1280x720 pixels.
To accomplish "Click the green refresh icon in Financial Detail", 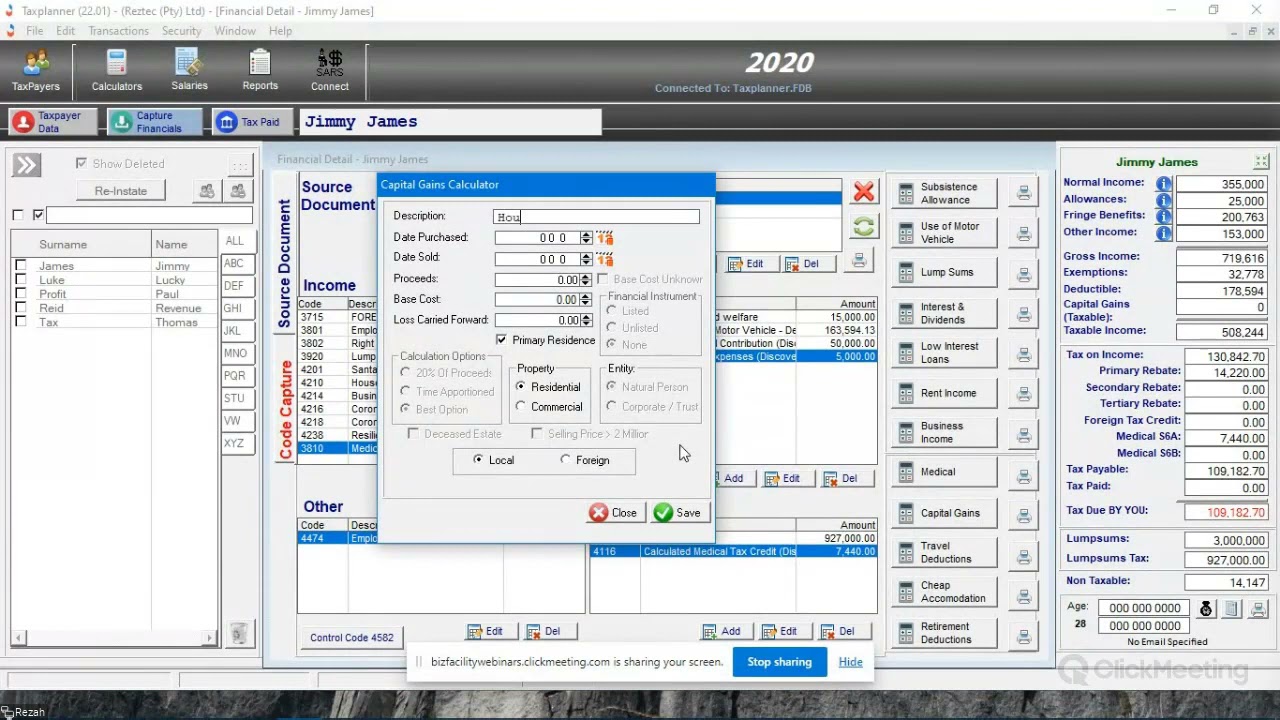I will (x=864, y=227).
